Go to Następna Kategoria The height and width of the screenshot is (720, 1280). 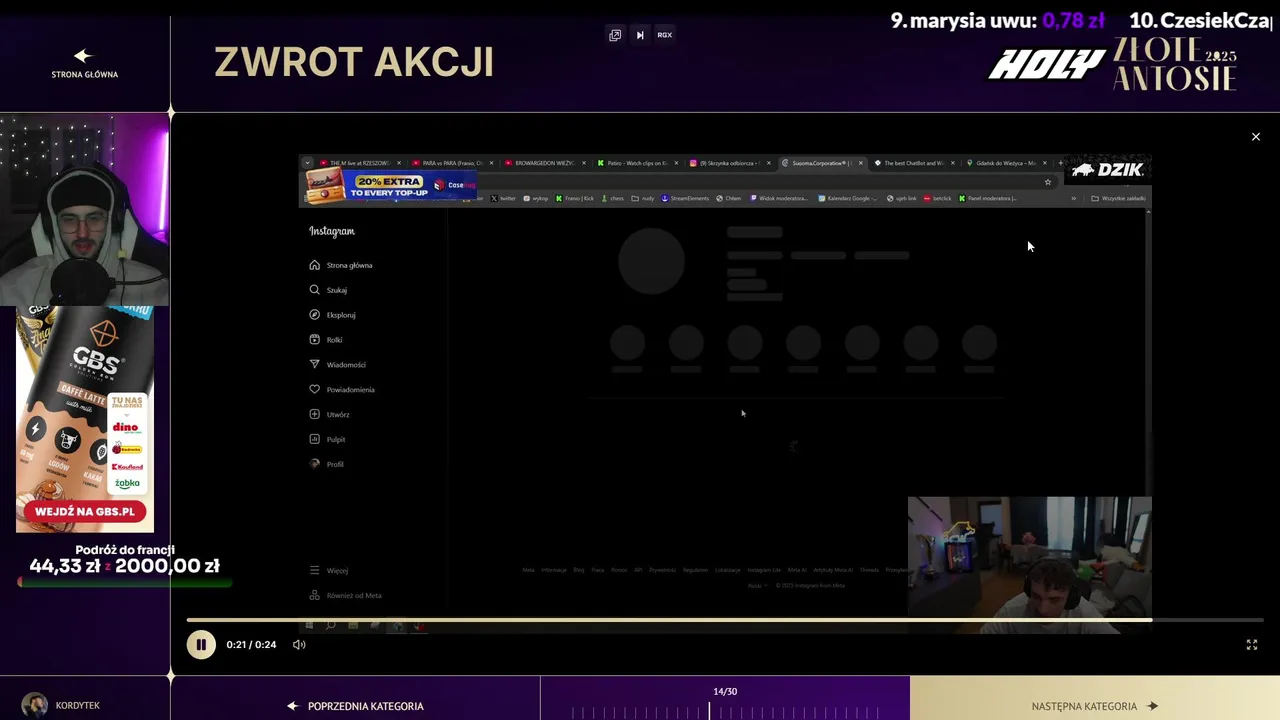point(1095,706)
